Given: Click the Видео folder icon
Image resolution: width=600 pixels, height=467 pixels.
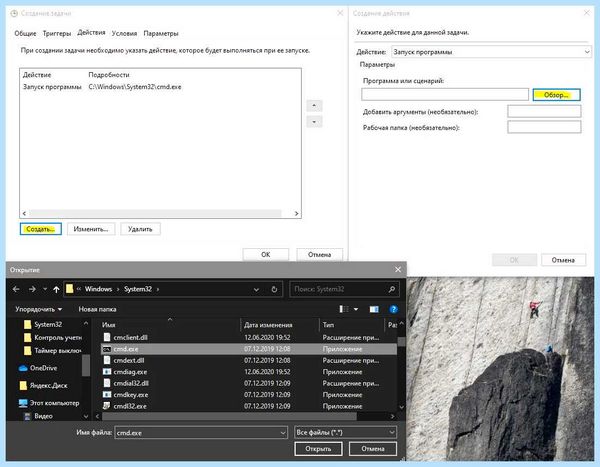Looking at the screenshot, I should pos(27,416).
